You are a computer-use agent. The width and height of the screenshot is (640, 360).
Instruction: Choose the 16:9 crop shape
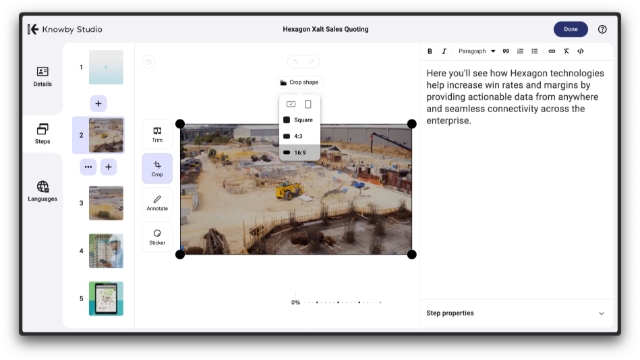point(299,153)
